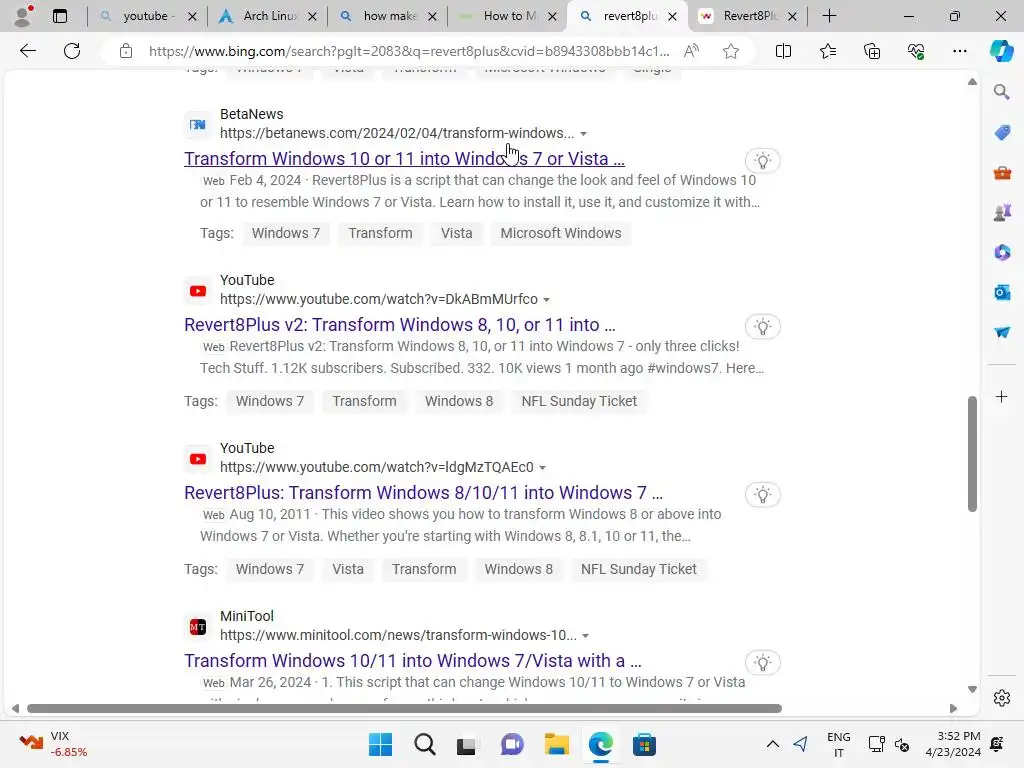Click the address bar URL field

click(409, 51)
